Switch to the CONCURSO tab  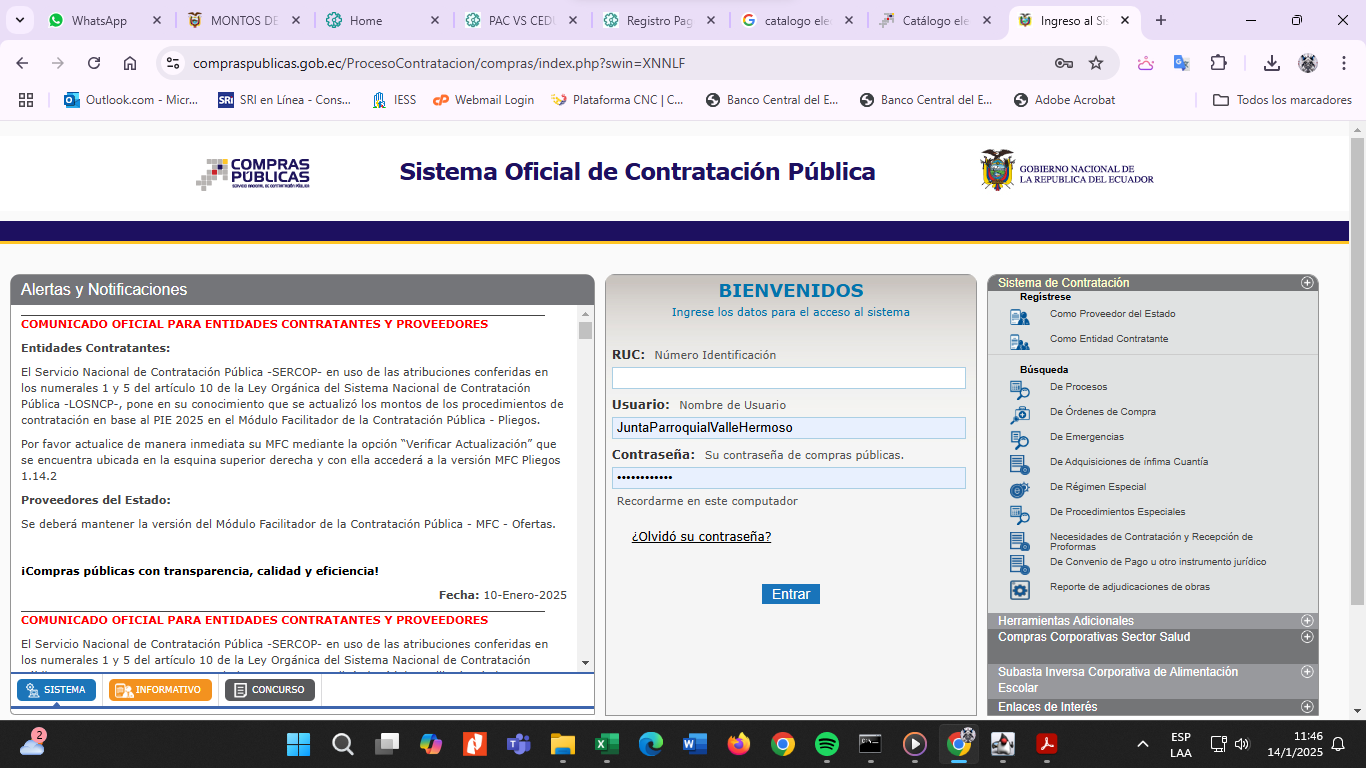pyautogui.click(x=270, y=690)
